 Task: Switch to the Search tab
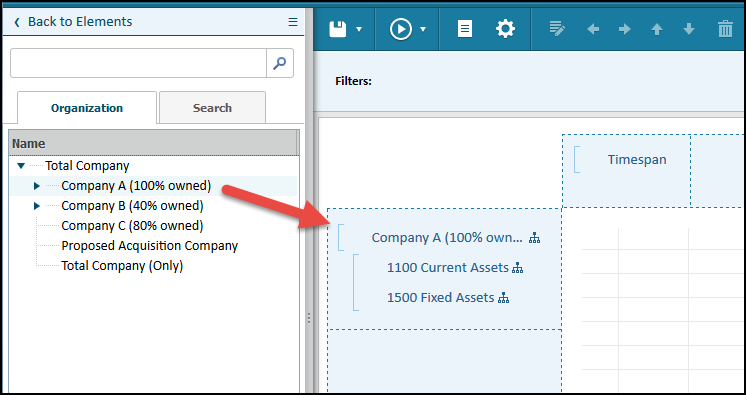212,108
